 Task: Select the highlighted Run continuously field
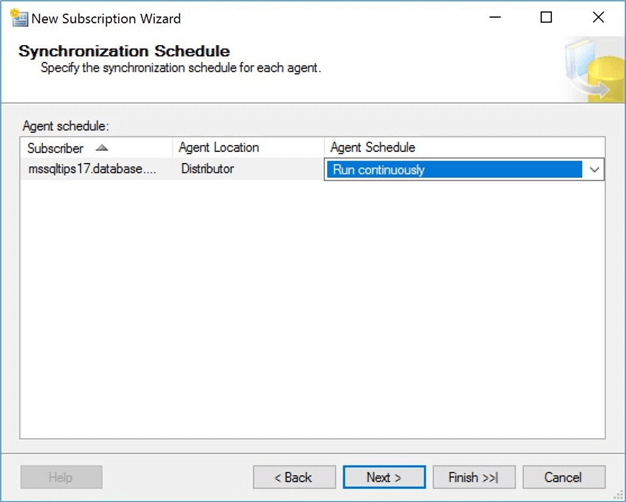(455, 170)
